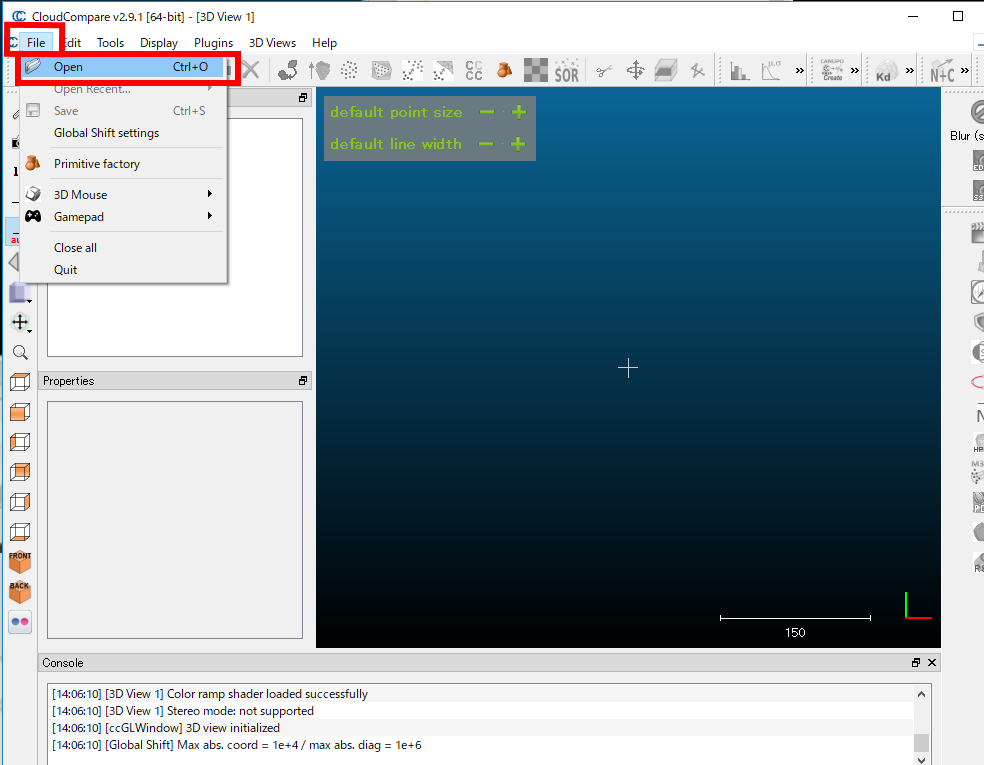Float the Properties panel
The image size is (984, 765).
[x=303, y=380]
